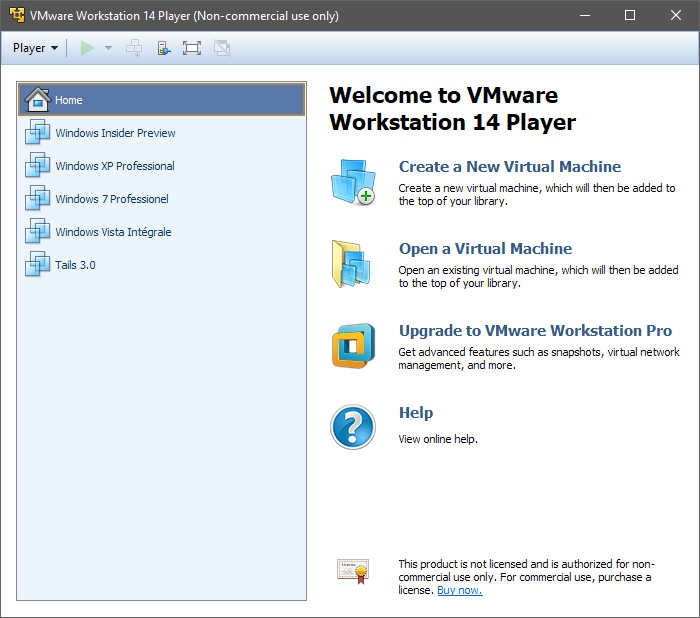
Task: Click the Buy now link
Action: point(460,590)
